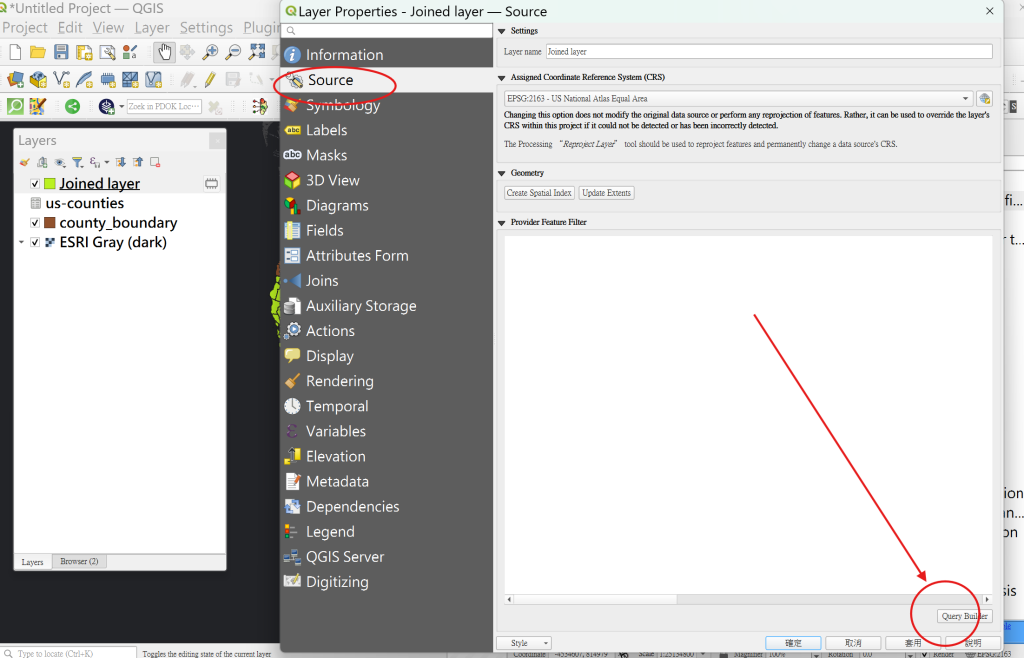
Task: Uncheck the Joined layer visibility checkbox
Action: 35,184
